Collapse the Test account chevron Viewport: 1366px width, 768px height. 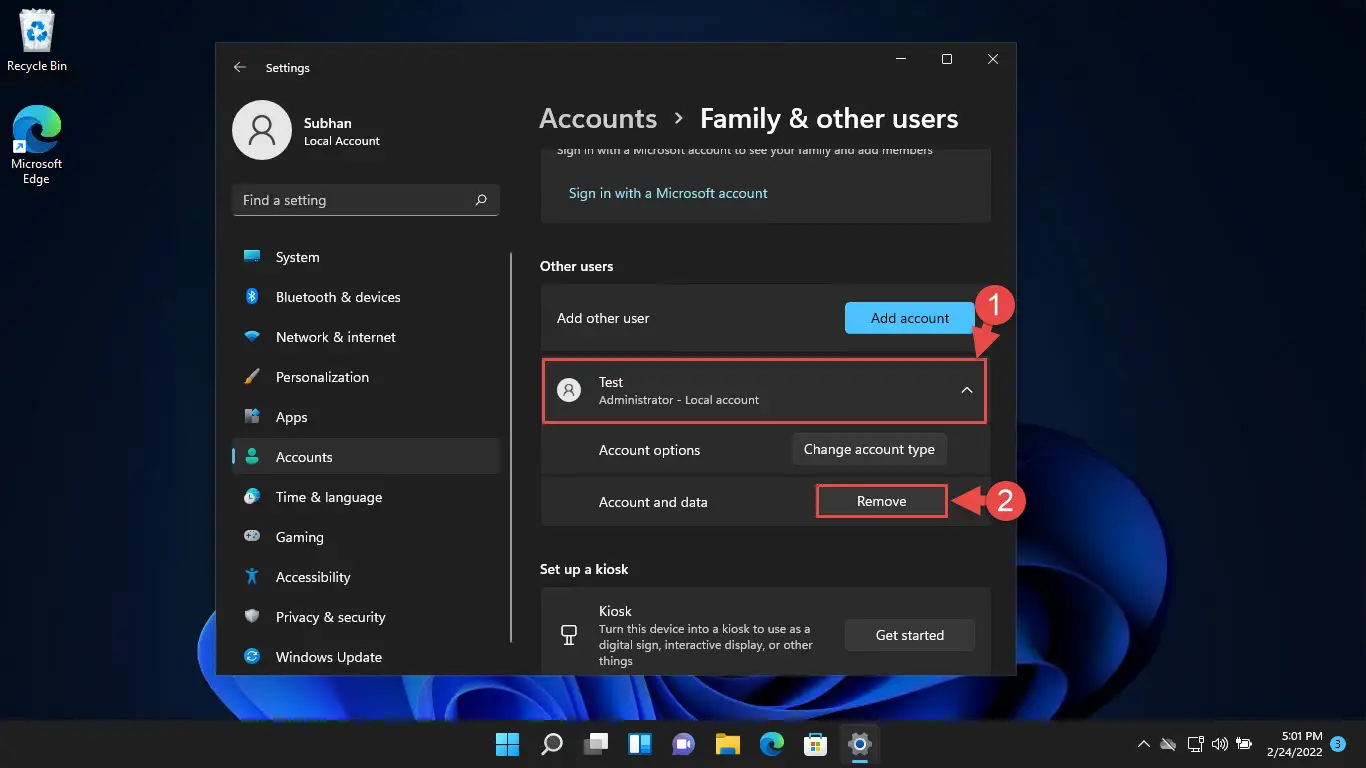click(x=967, y=391)
